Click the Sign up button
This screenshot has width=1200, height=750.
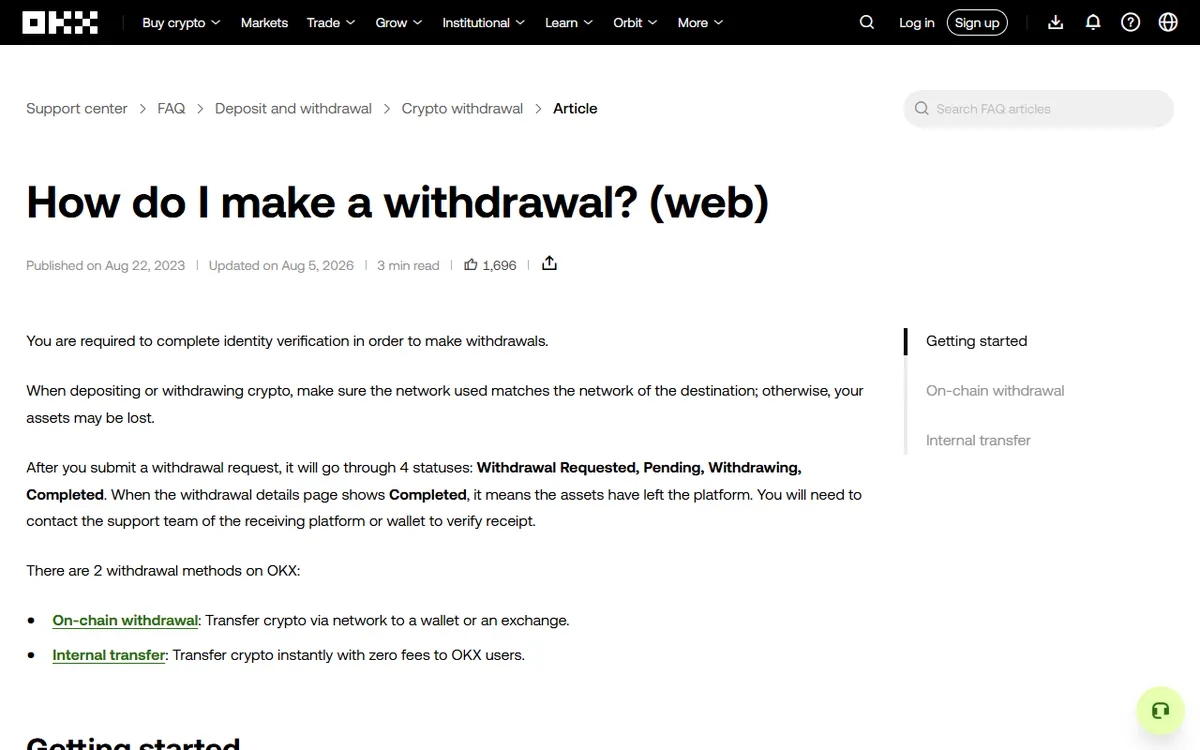tap(977, 22)
